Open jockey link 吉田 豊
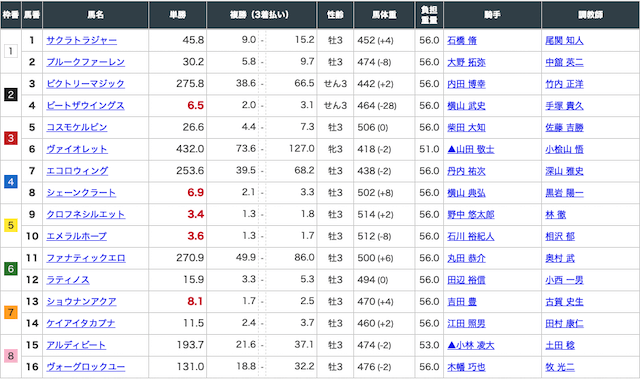The image size is (640, 379). pyautogui.click(x=462, y=302)
